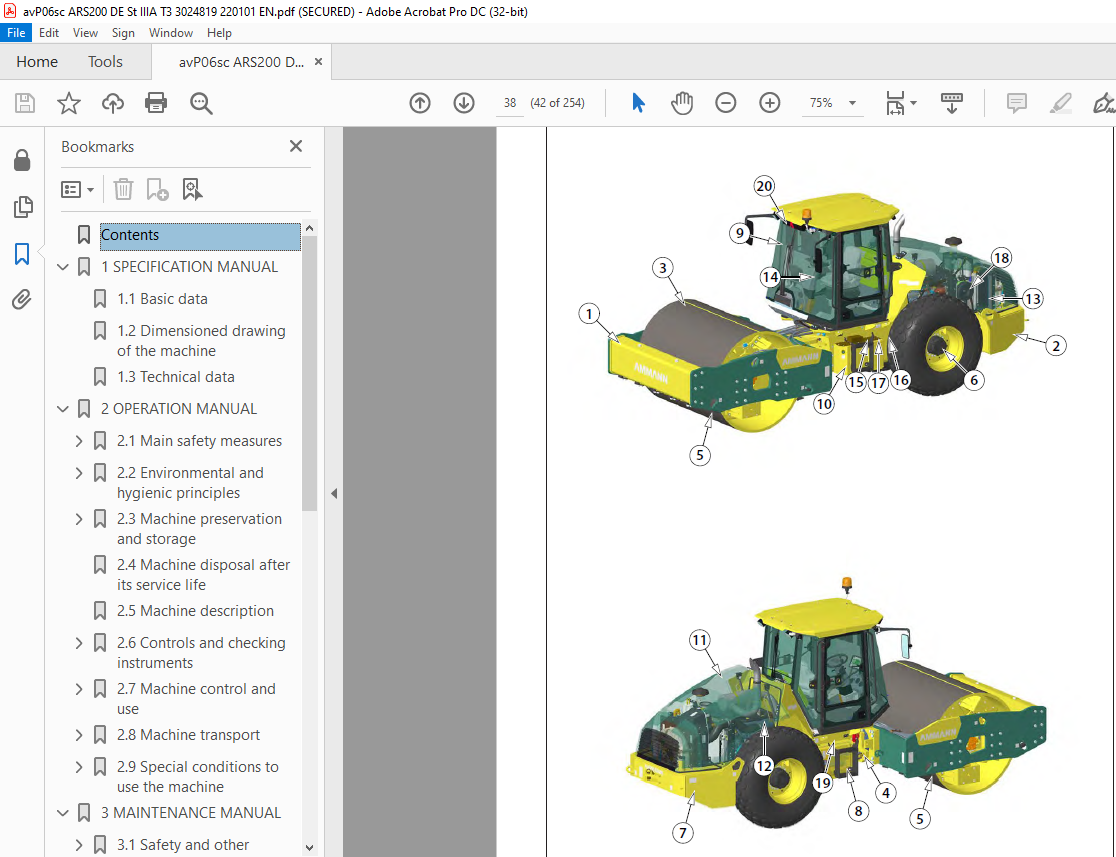The height and width of the screenshot is (857, 1116).
Task: Expand 2.8 Machine transport bookmark
Action: coord(79,735)
